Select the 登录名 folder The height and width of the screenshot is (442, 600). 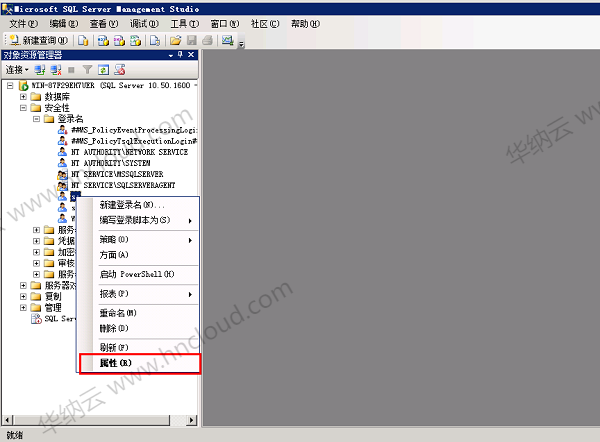tap(70, 119)
